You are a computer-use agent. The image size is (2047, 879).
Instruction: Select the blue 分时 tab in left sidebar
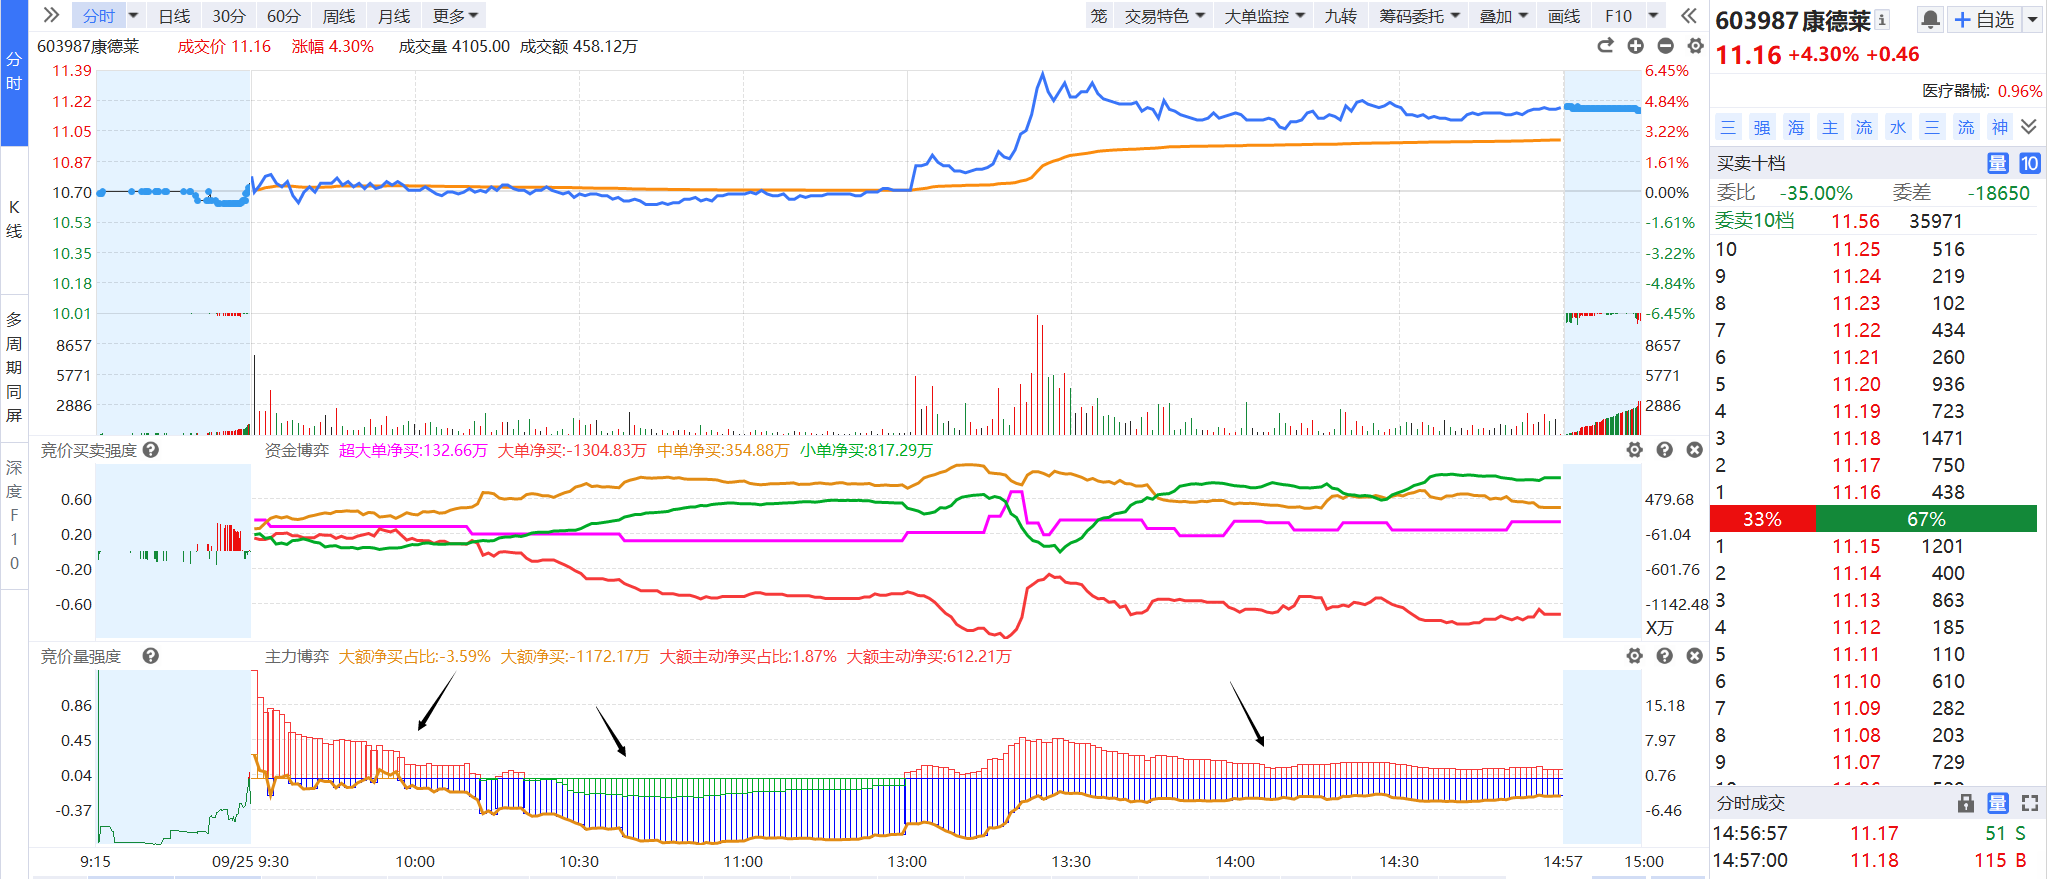pos(14,72)
